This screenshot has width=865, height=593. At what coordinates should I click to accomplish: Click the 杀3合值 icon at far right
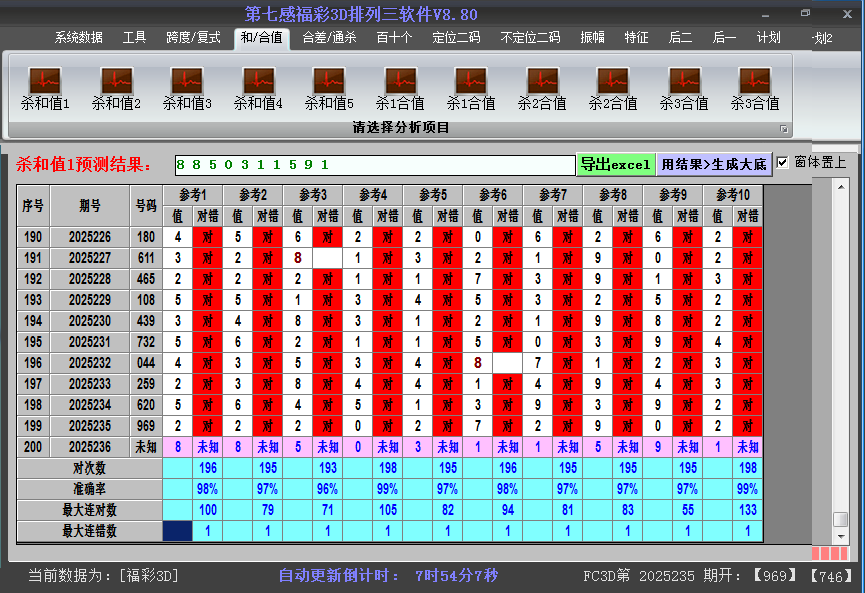tap(754, 80)
